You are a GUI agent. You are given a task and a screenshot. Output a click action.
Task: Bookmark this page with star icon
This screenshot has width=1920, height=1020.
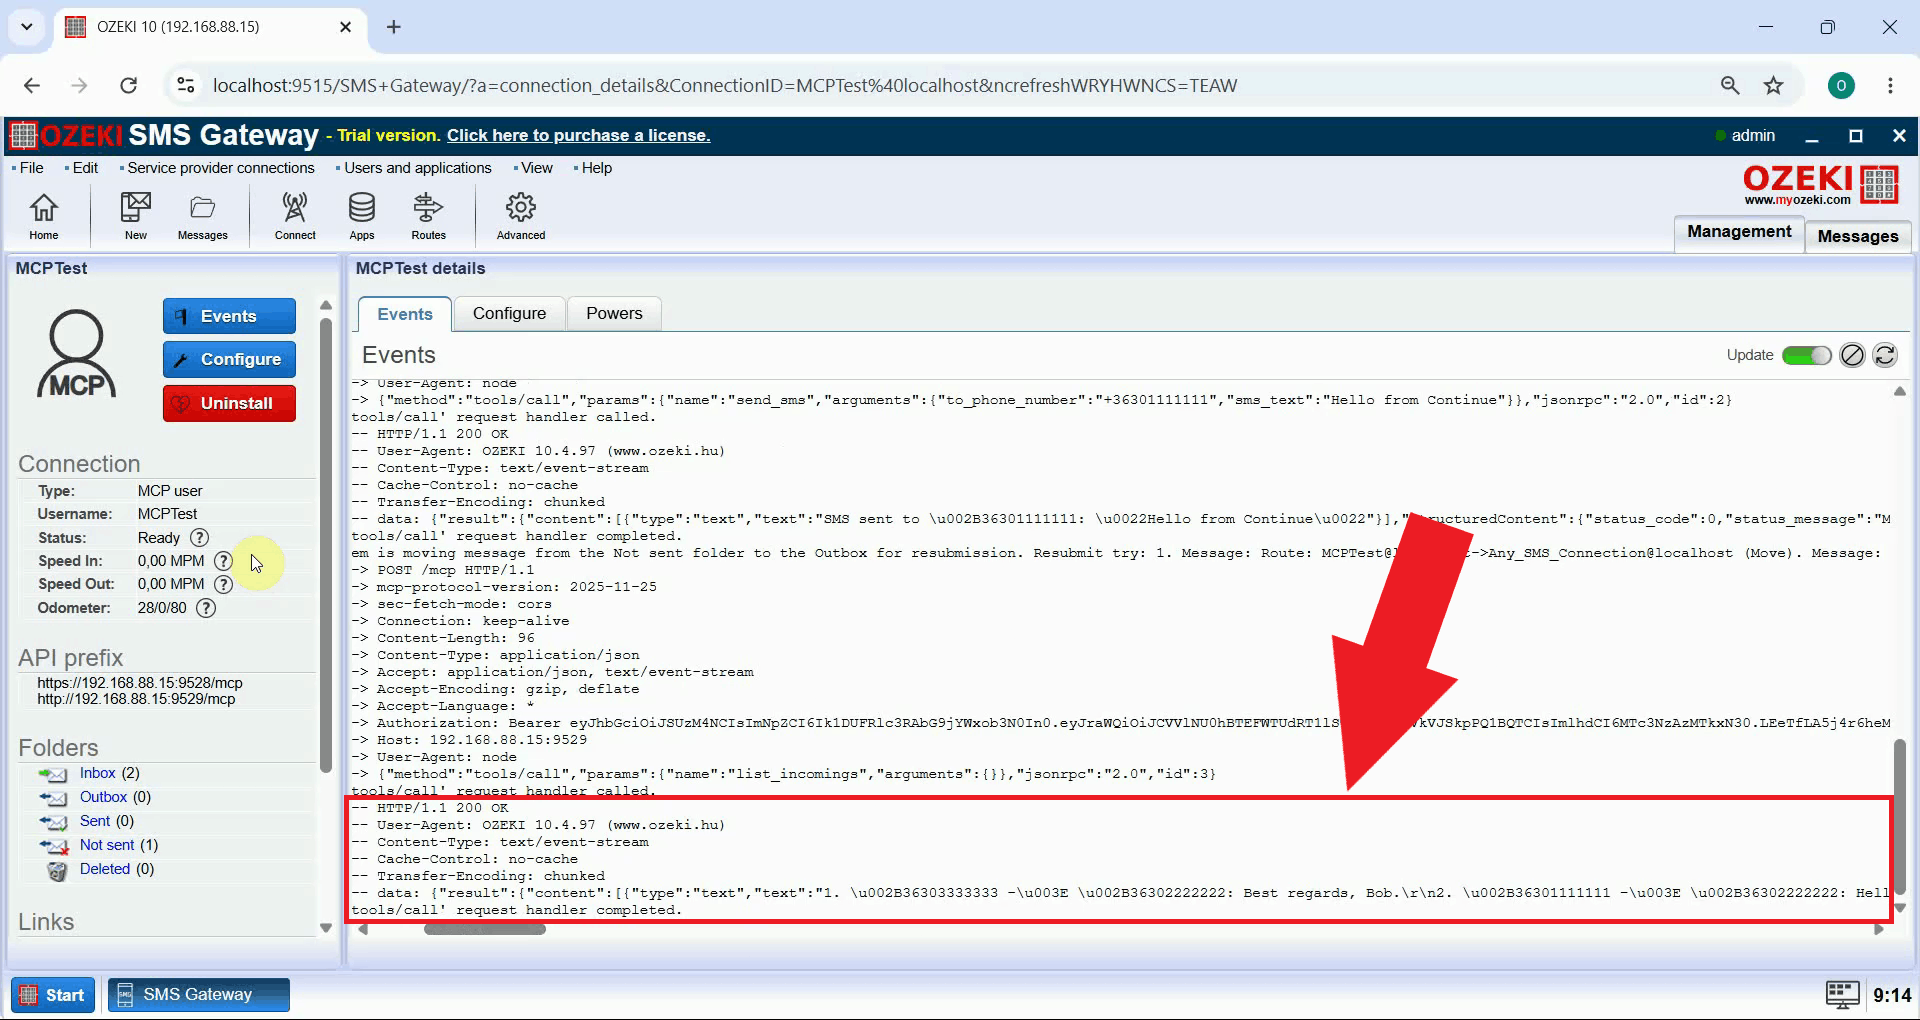tap(1774, 85)
